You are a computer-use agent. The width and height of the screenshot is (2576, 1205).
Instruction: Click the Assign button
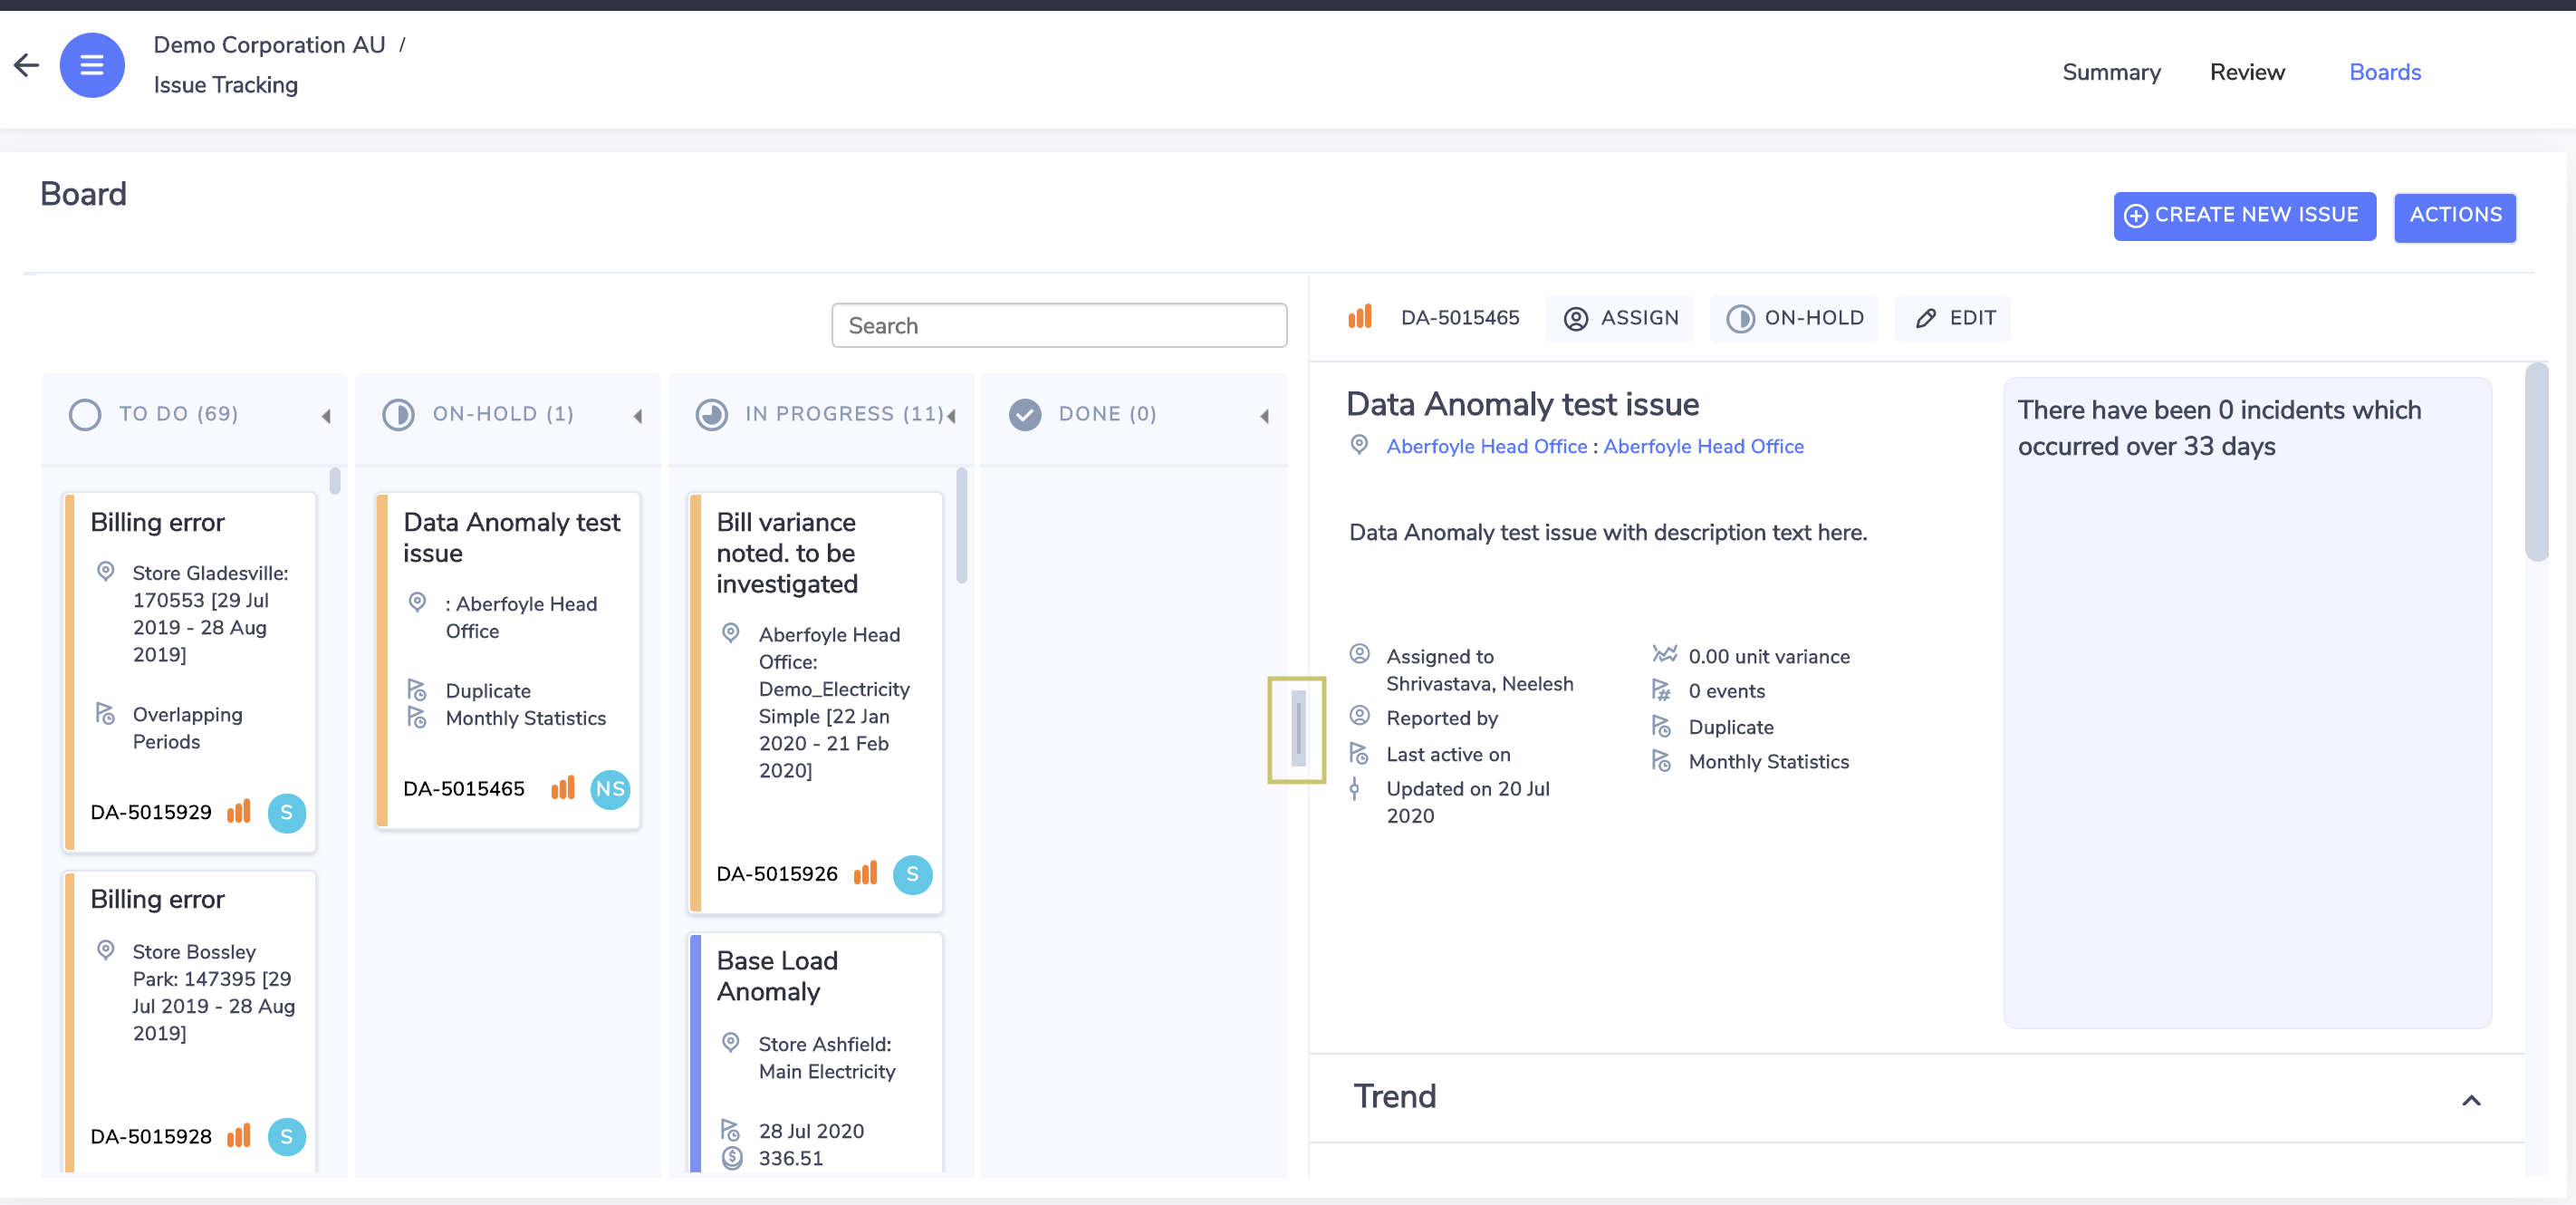[x=1620, y=318]
